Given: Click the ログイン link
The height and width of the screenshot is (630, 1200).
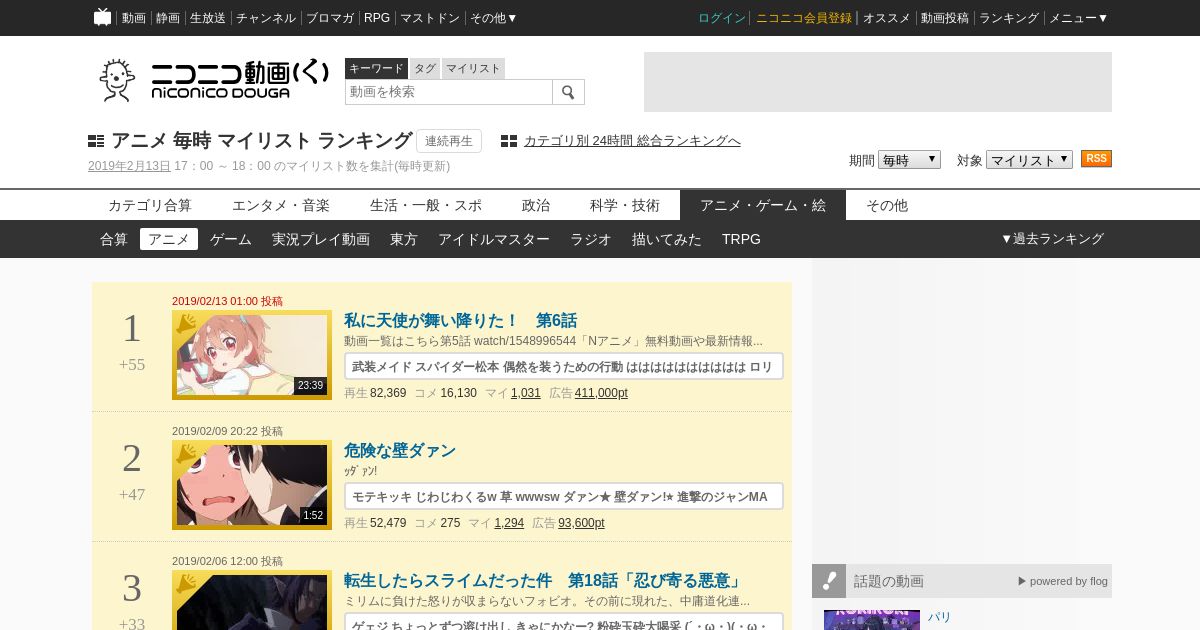Looking at the screenshot, I should [722, 18].
